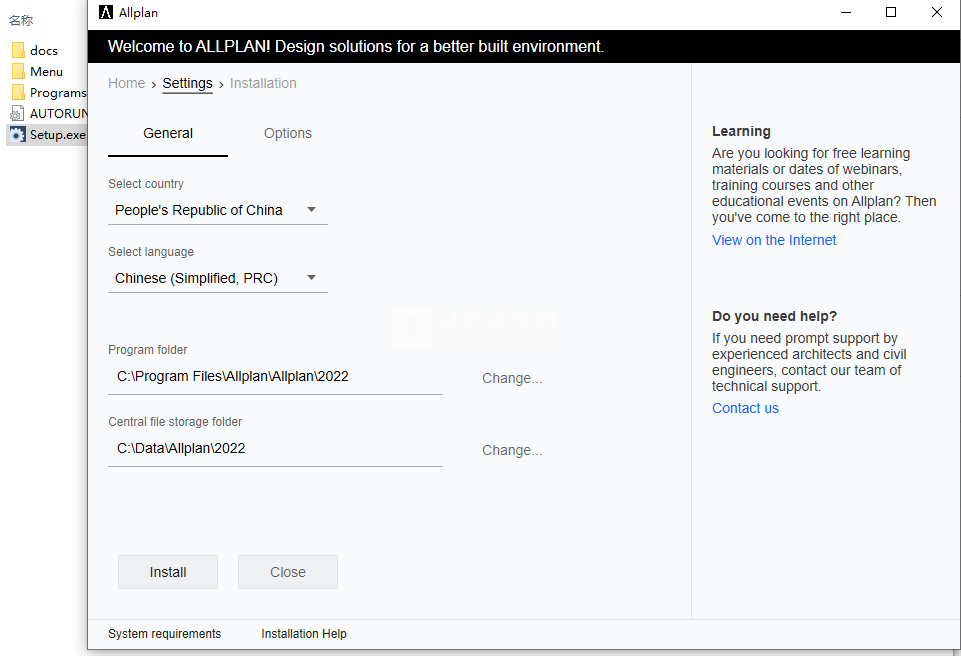The width and height of the screenshot is (961, 656).
Task: Select the docs folder icon in file list
Action: pos(18,50)
